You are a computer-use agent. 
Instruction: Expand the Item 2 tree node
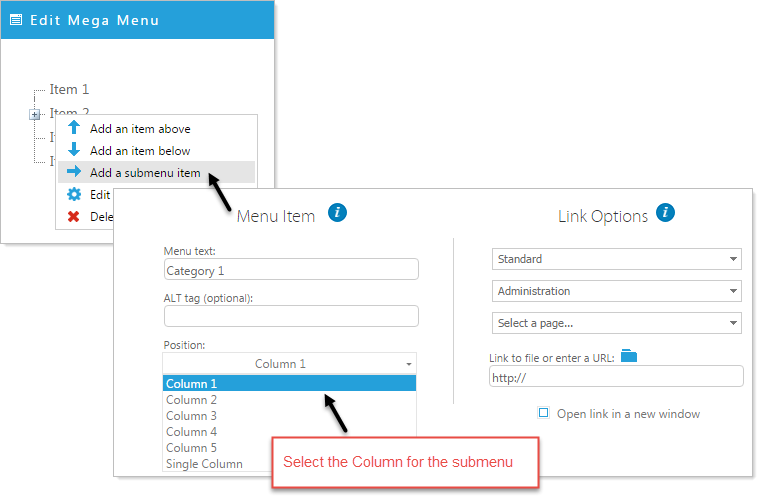tap(35, 115)
